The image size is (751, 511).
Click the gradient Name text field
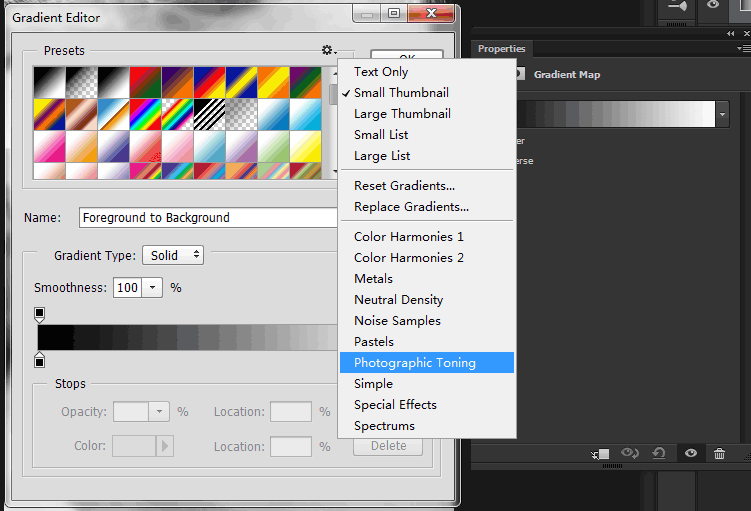207,218
